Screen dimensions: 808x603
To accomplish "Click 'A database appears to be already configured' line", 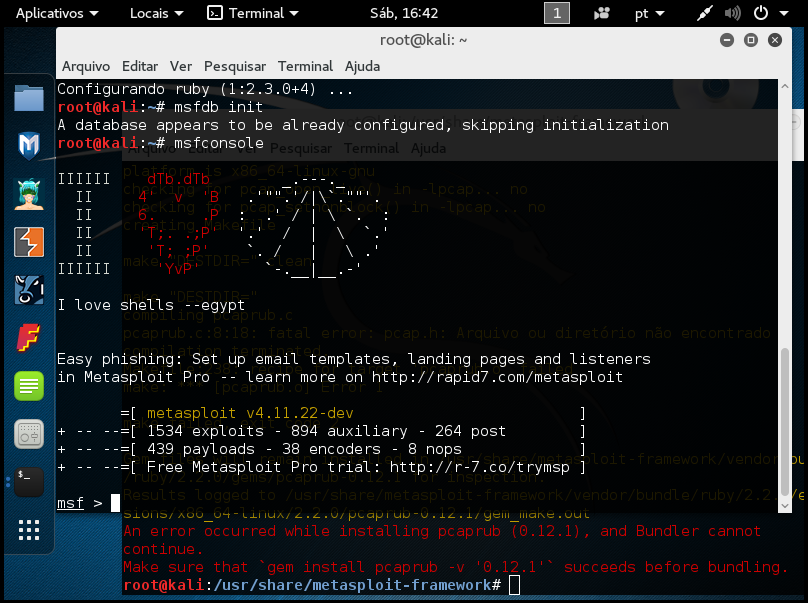I will coord(363,125).
